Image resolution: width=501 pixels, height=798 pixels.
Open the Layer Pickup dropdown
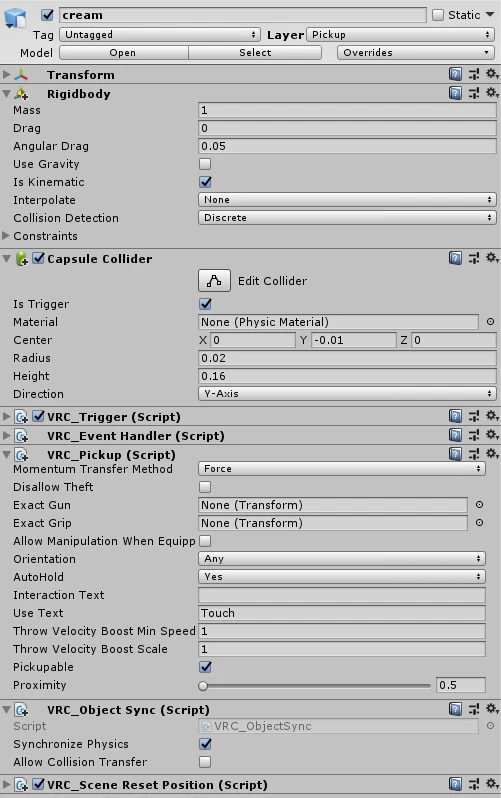401,35
